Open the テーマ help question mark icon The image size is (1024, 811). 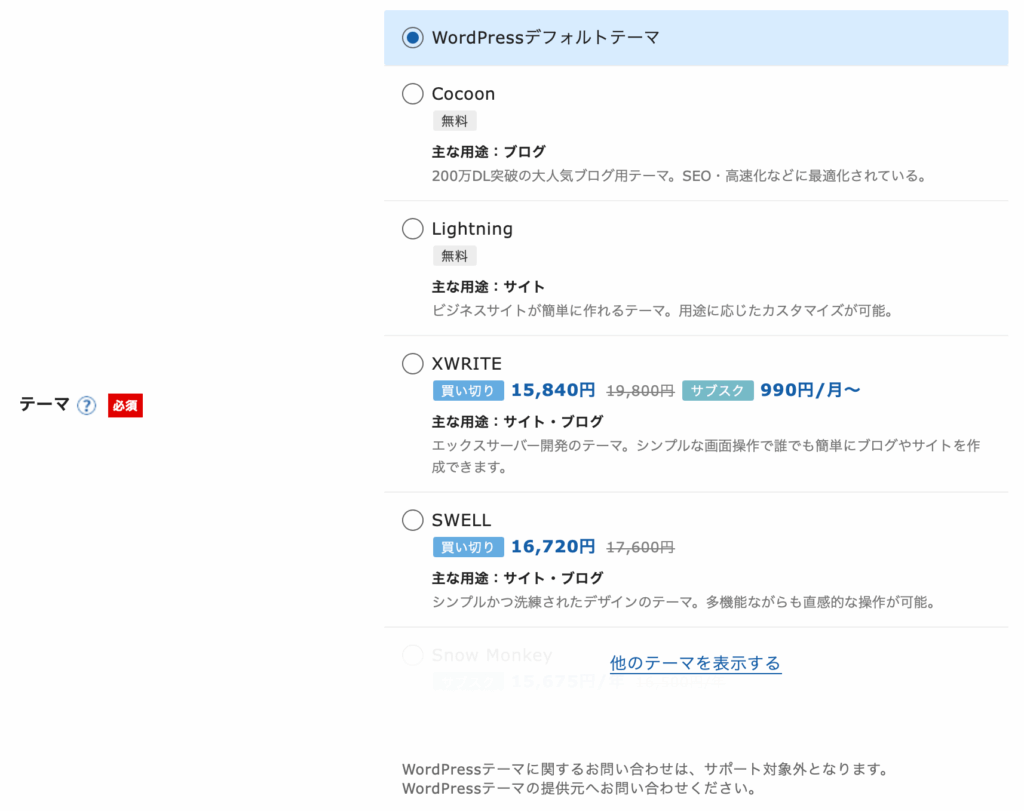point(86,406)
